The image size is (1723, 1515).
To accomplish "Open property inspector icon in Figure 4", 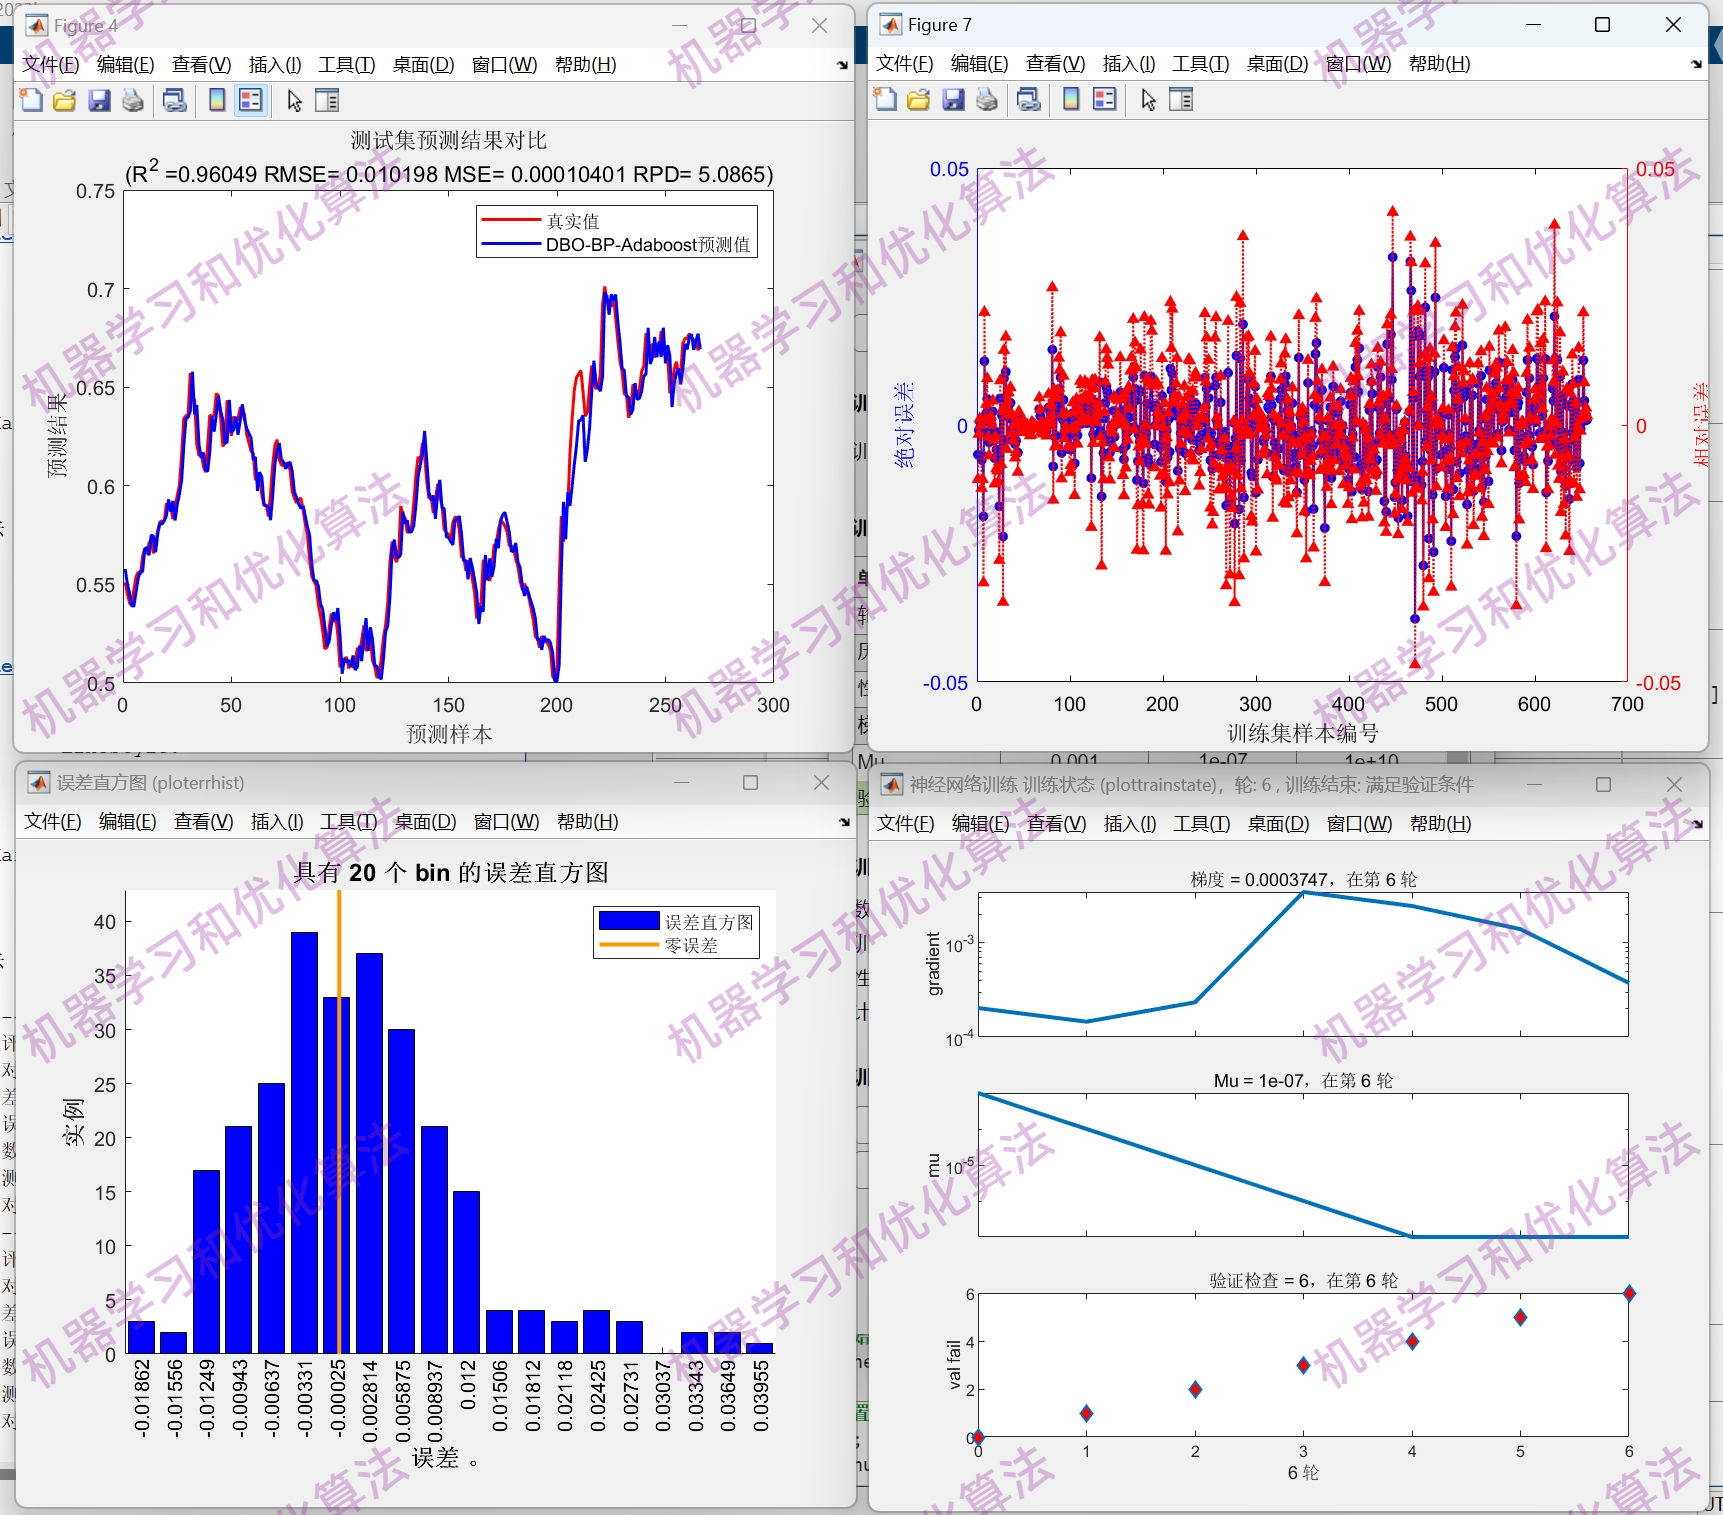I will coord(327,100).
